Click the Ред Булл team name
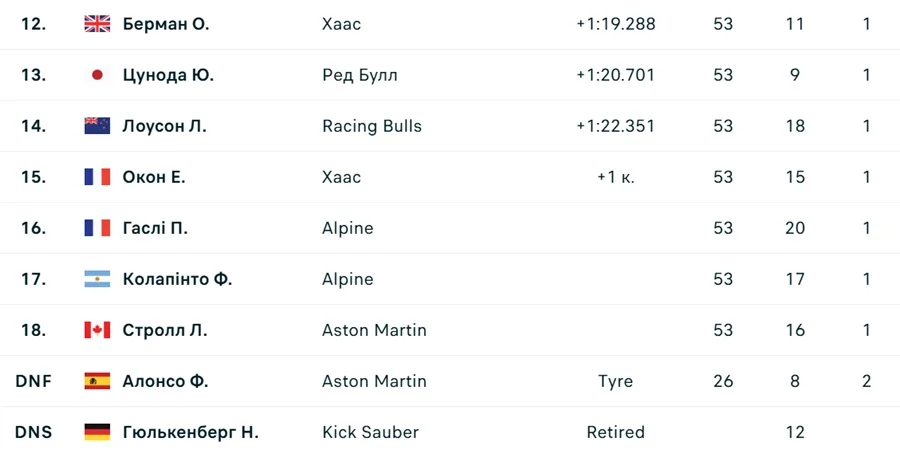 [360, 75]
